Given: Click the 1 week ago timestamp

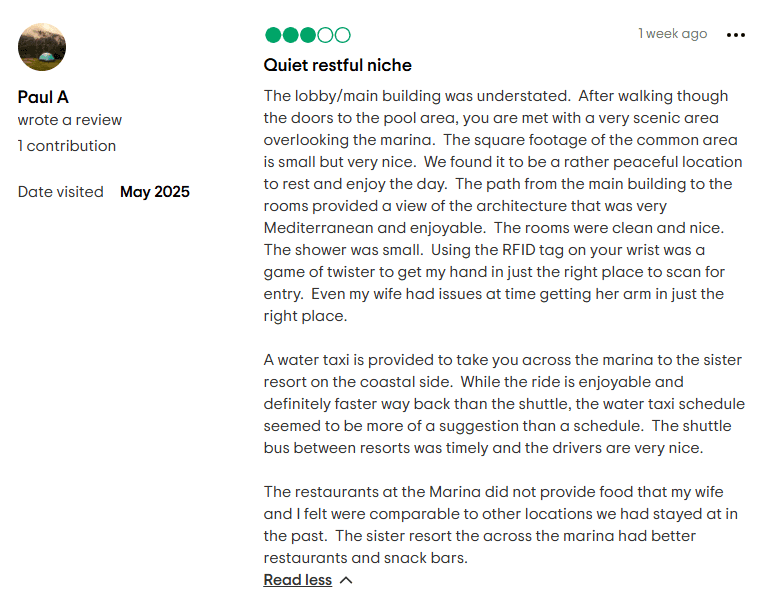Looking at the screenshot, I should click(673, 34).
